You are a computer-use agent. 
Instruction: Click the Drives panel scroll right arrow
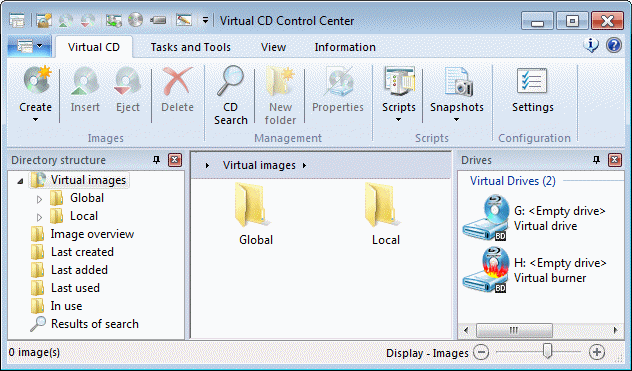pos(615,330)
